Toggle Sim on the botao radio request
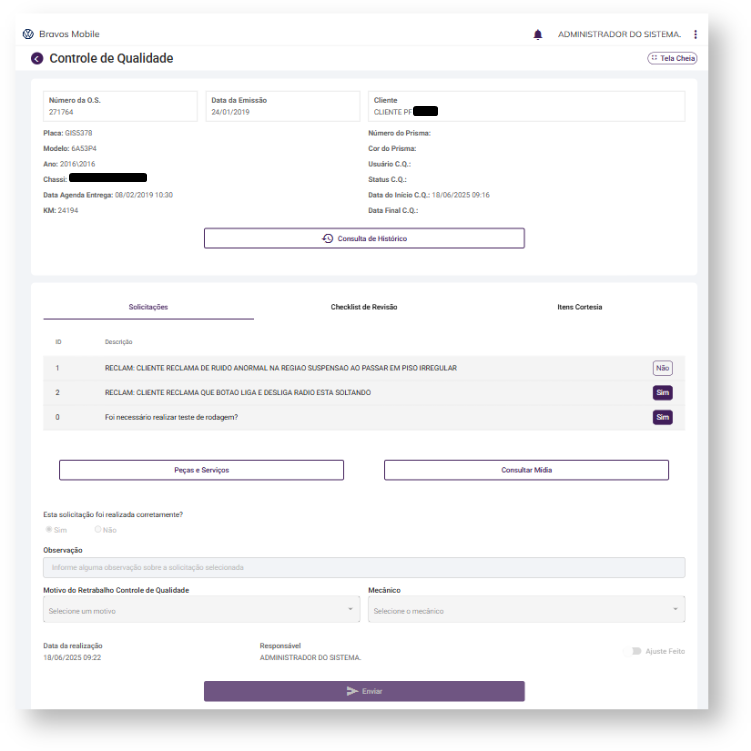 point(662,393)
